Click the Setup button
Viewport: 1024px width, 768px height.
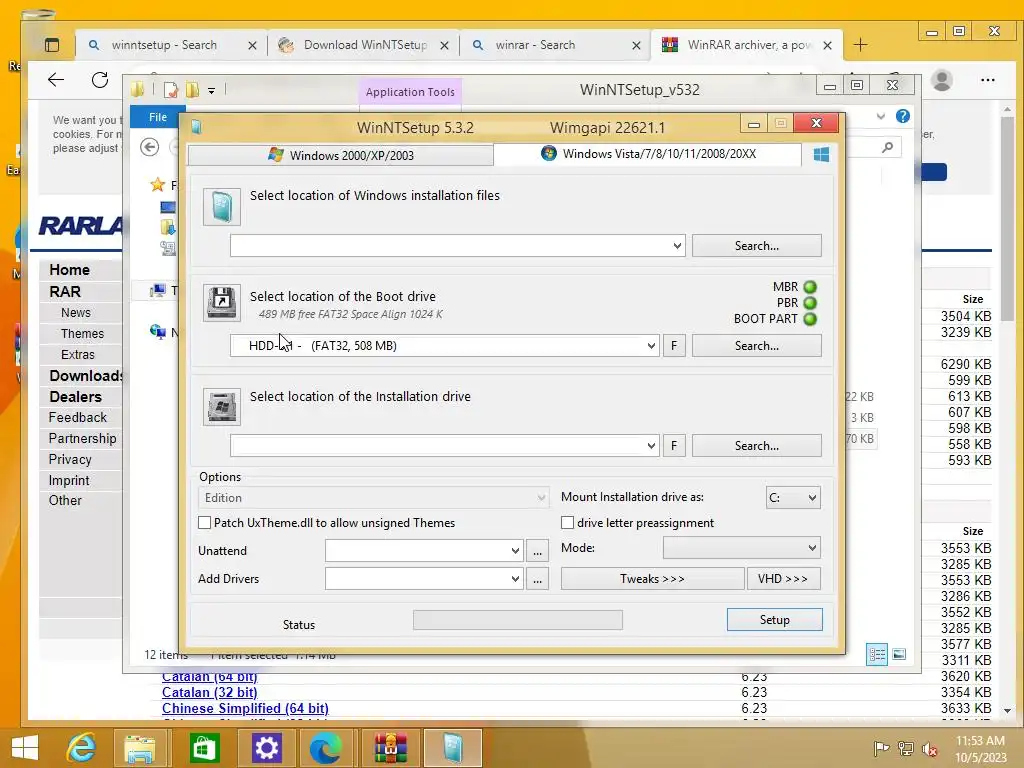[x=775, y=620]
